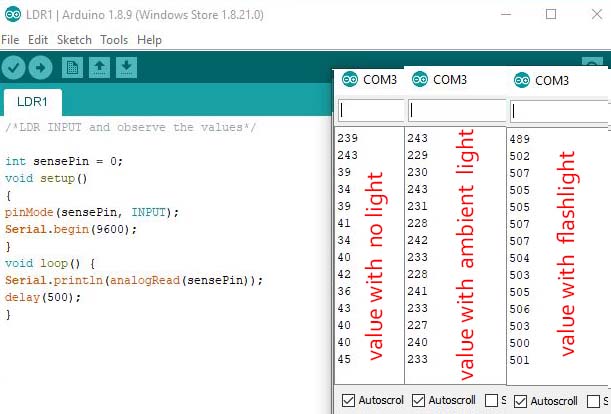Focus the send input of the ambient-light COM3 monitor
The height and width of the screenshot is (414, 611).
(x=457, y=111)
